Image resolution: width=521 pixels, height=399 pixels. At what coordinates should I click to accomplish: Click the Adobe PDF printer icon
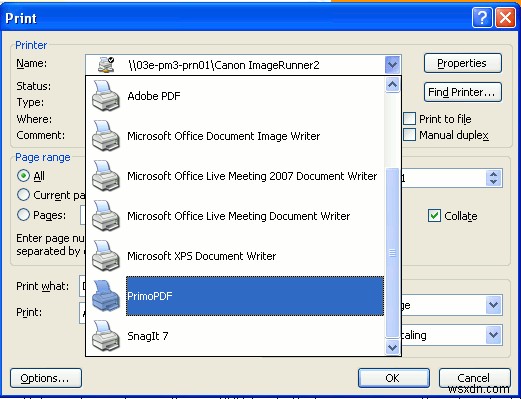(x=105, y=96)
